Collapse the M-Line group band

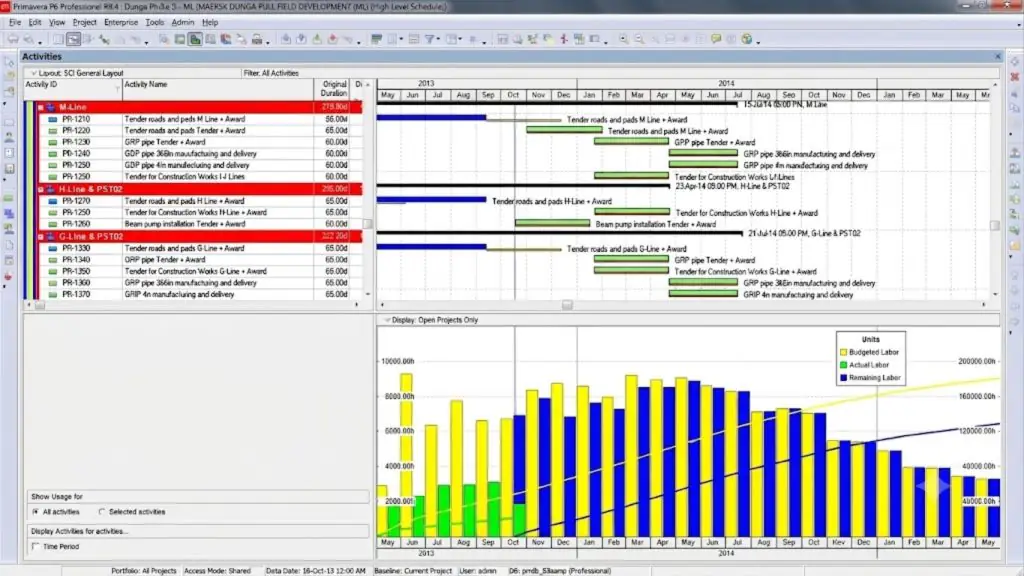point(40,107)
